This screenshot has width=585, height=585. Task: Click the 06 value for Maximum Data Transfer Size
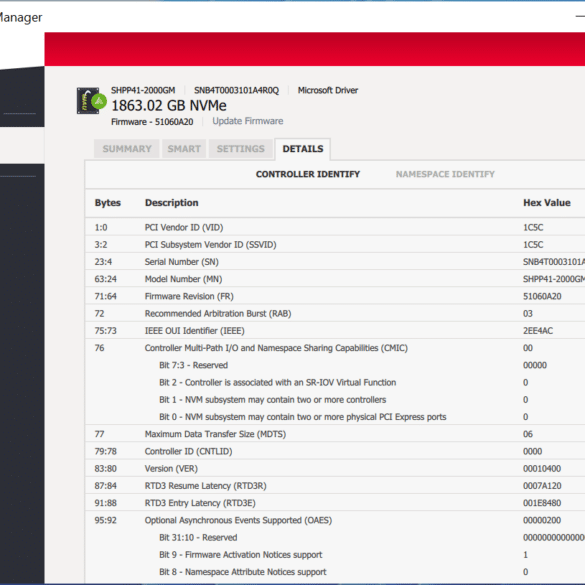pyautogui.click(x=528, y=434)
